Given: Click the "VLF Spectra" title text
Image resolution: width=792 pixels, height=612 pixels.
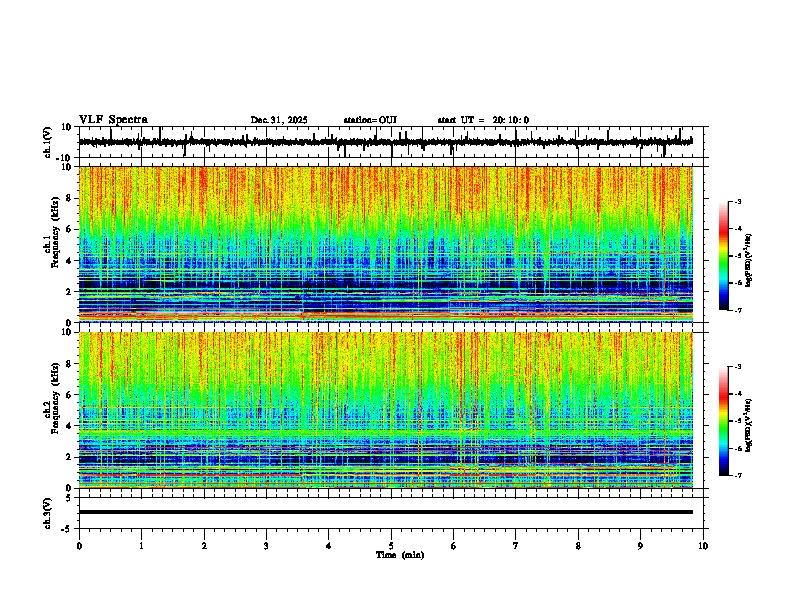Looking at the screenshot, I should tap(113, 120).
